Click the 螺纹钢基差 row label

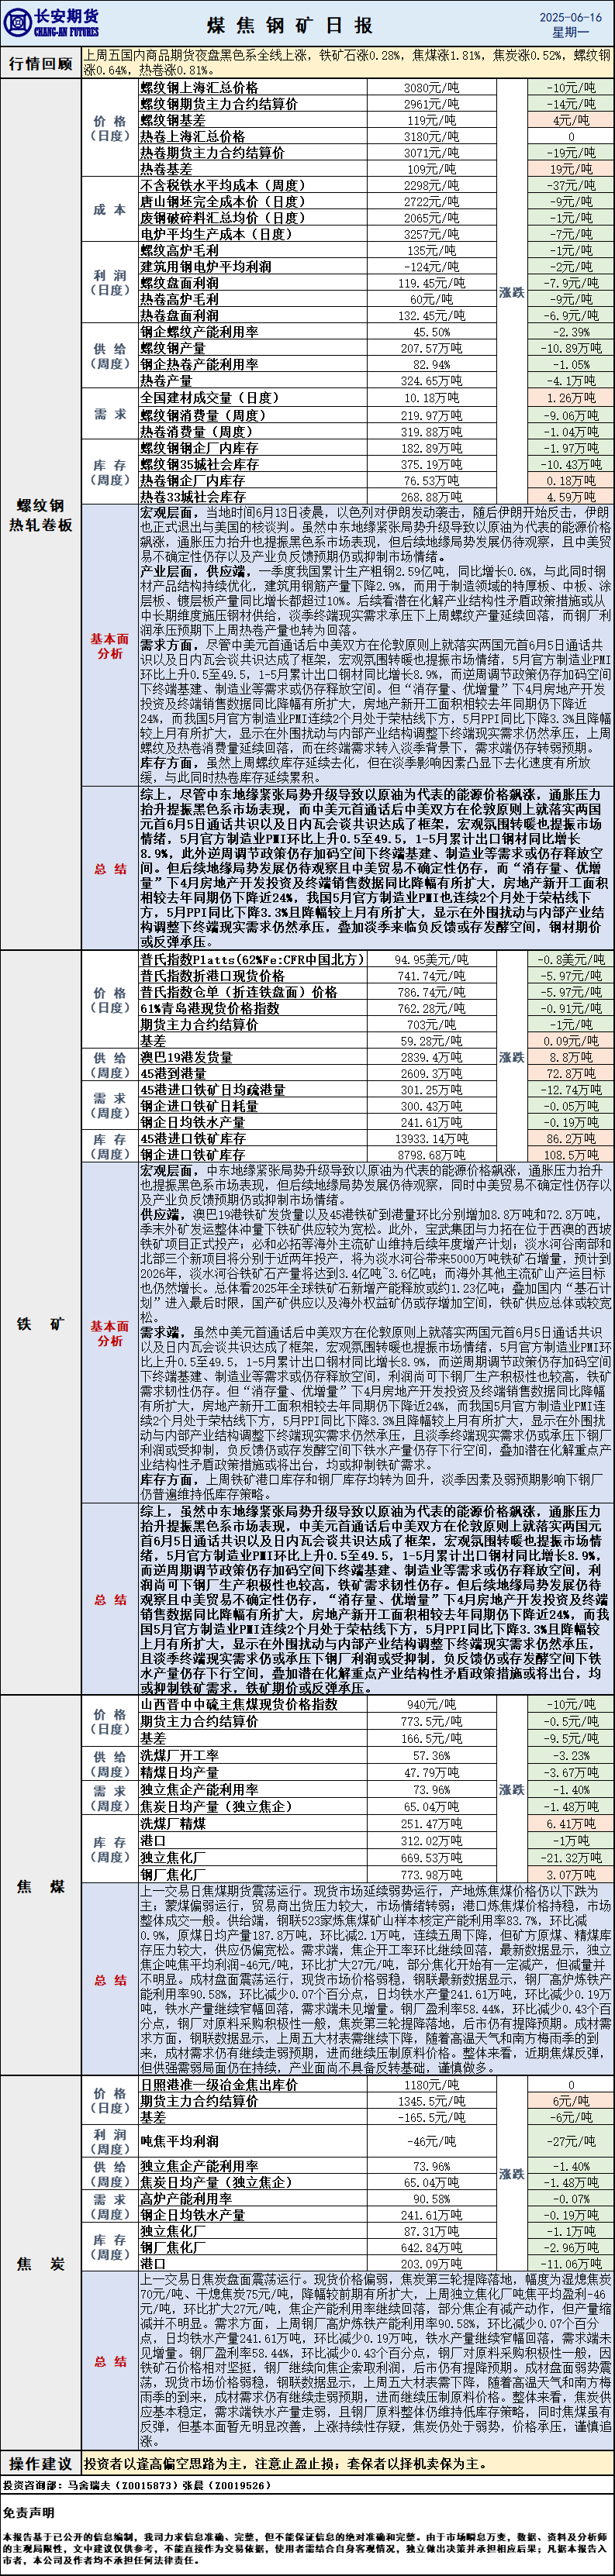(172, 120)
